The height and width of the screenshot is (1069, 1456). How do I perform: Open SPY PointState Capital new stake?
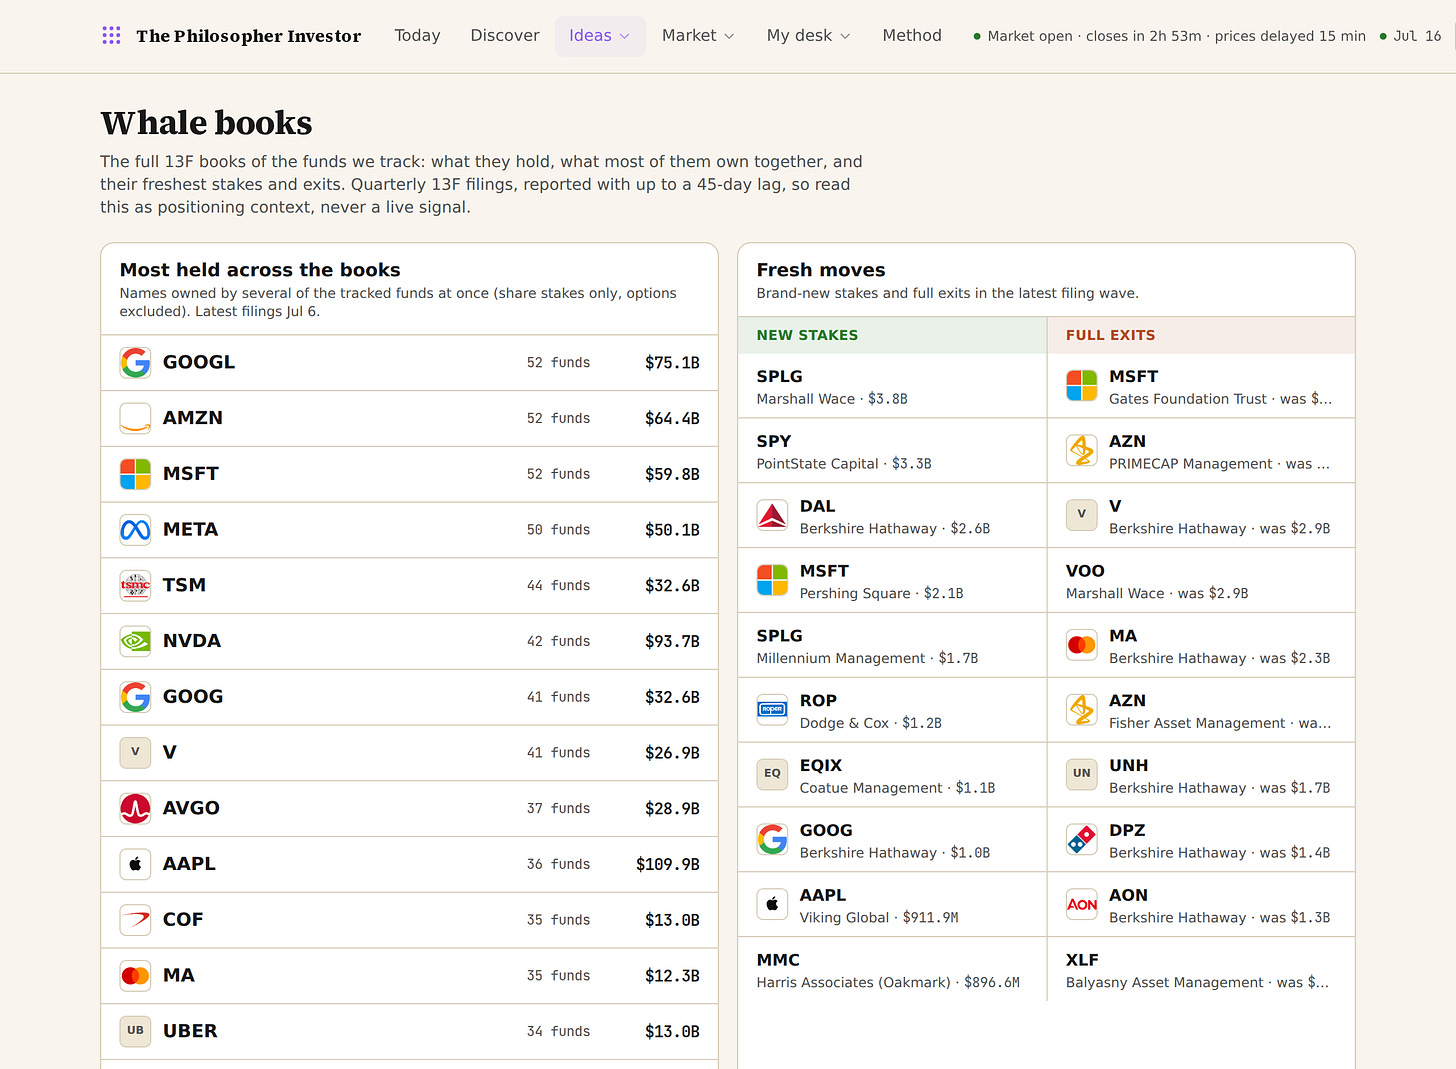pos(892,451)
